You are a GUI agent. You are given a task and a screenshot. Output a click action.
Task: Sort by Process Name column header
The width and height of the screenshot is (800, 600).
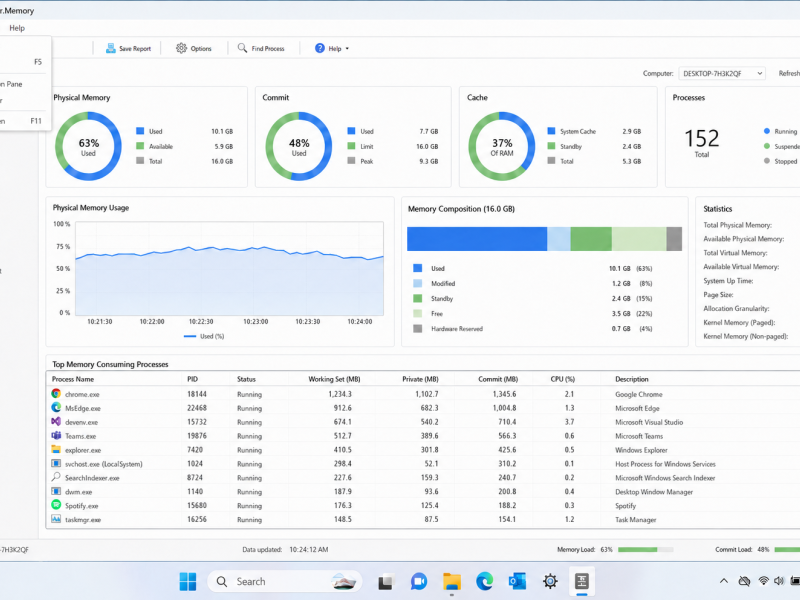[x=73, y=379]
